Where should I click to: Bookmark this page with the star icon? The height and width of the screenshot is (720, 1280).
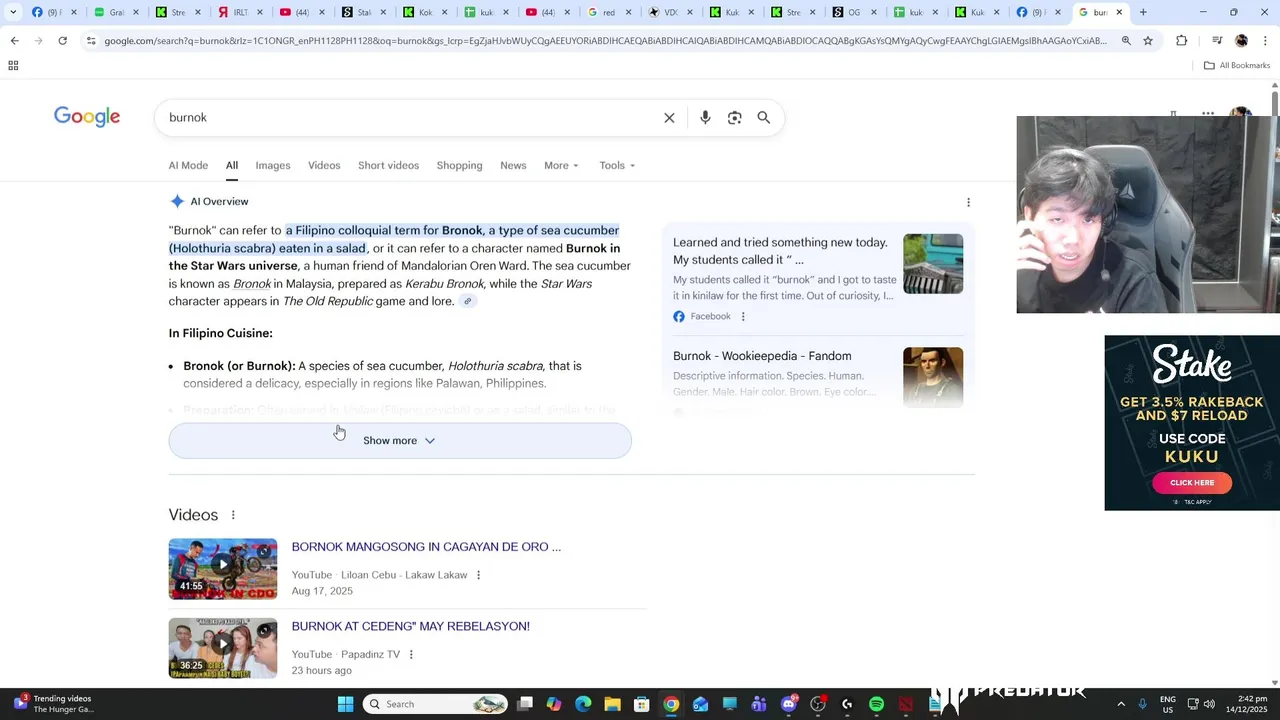1148,40
